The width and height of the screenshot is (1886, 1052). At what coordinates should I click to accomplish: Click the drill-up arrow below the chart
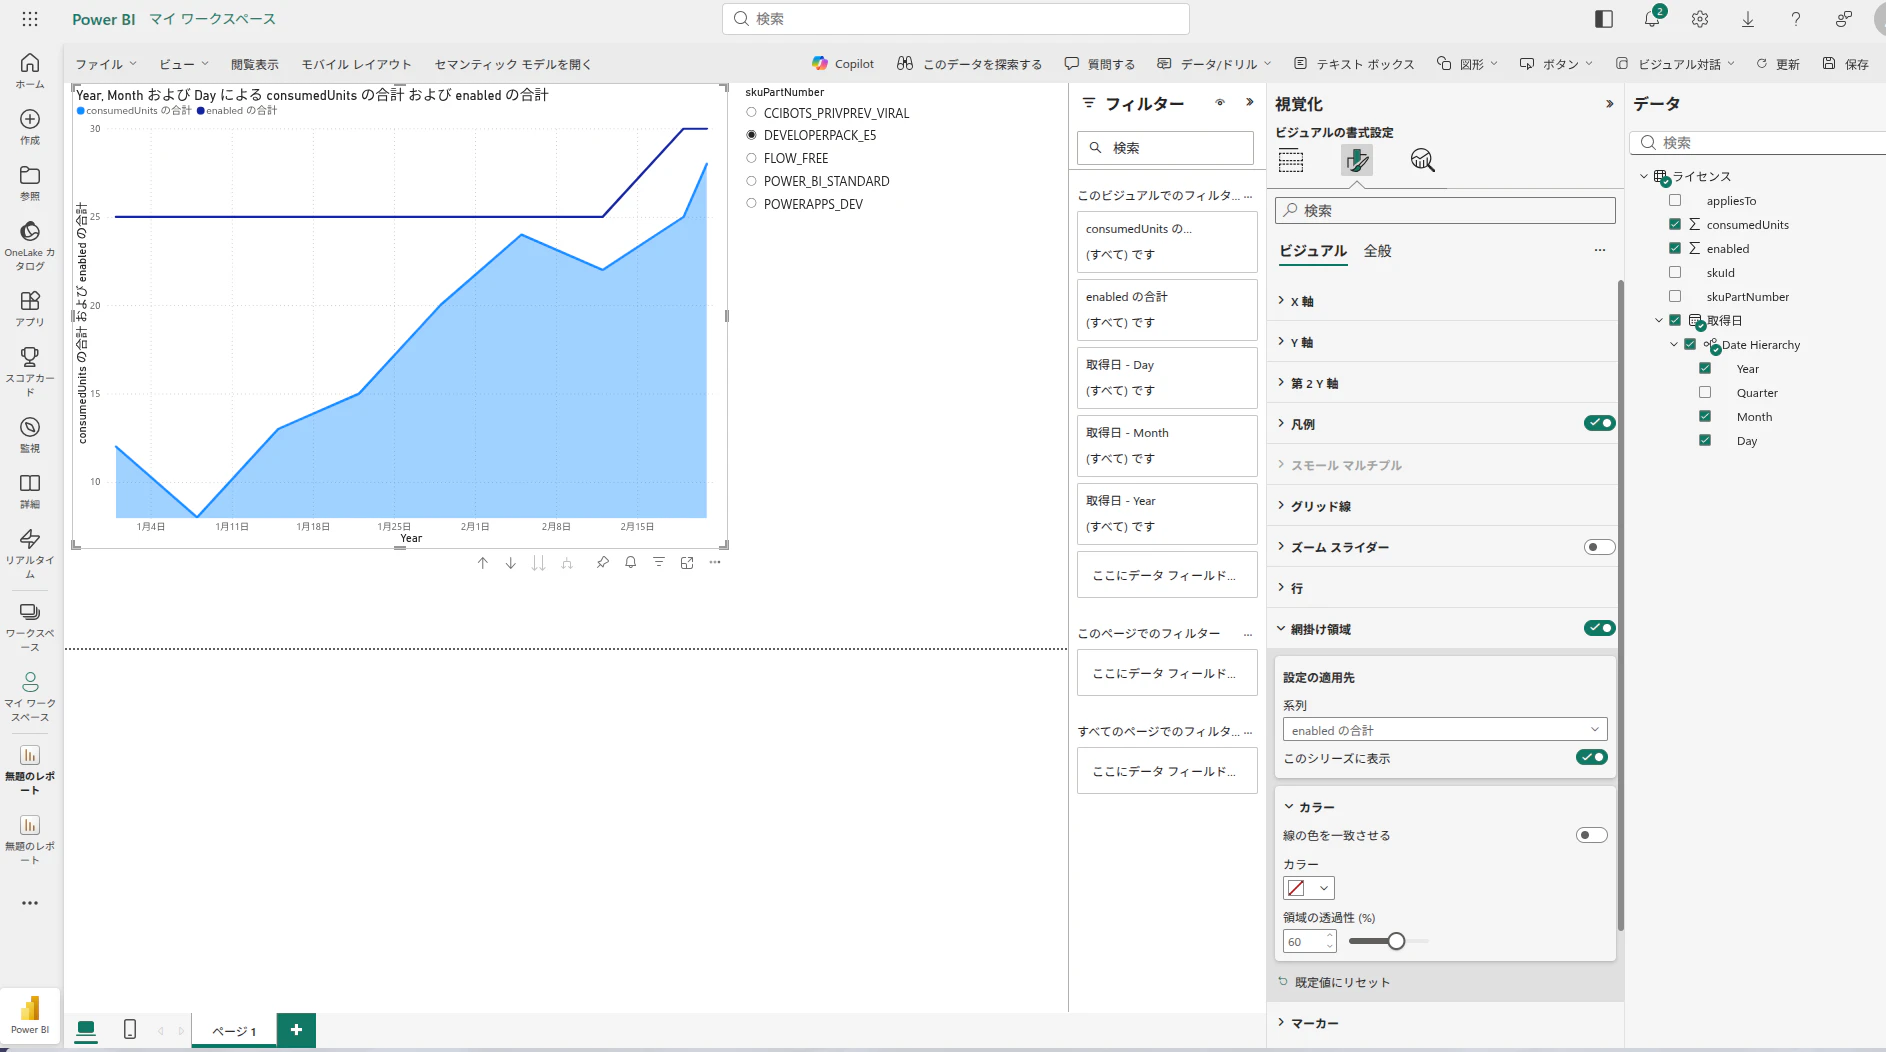(483, 563)
